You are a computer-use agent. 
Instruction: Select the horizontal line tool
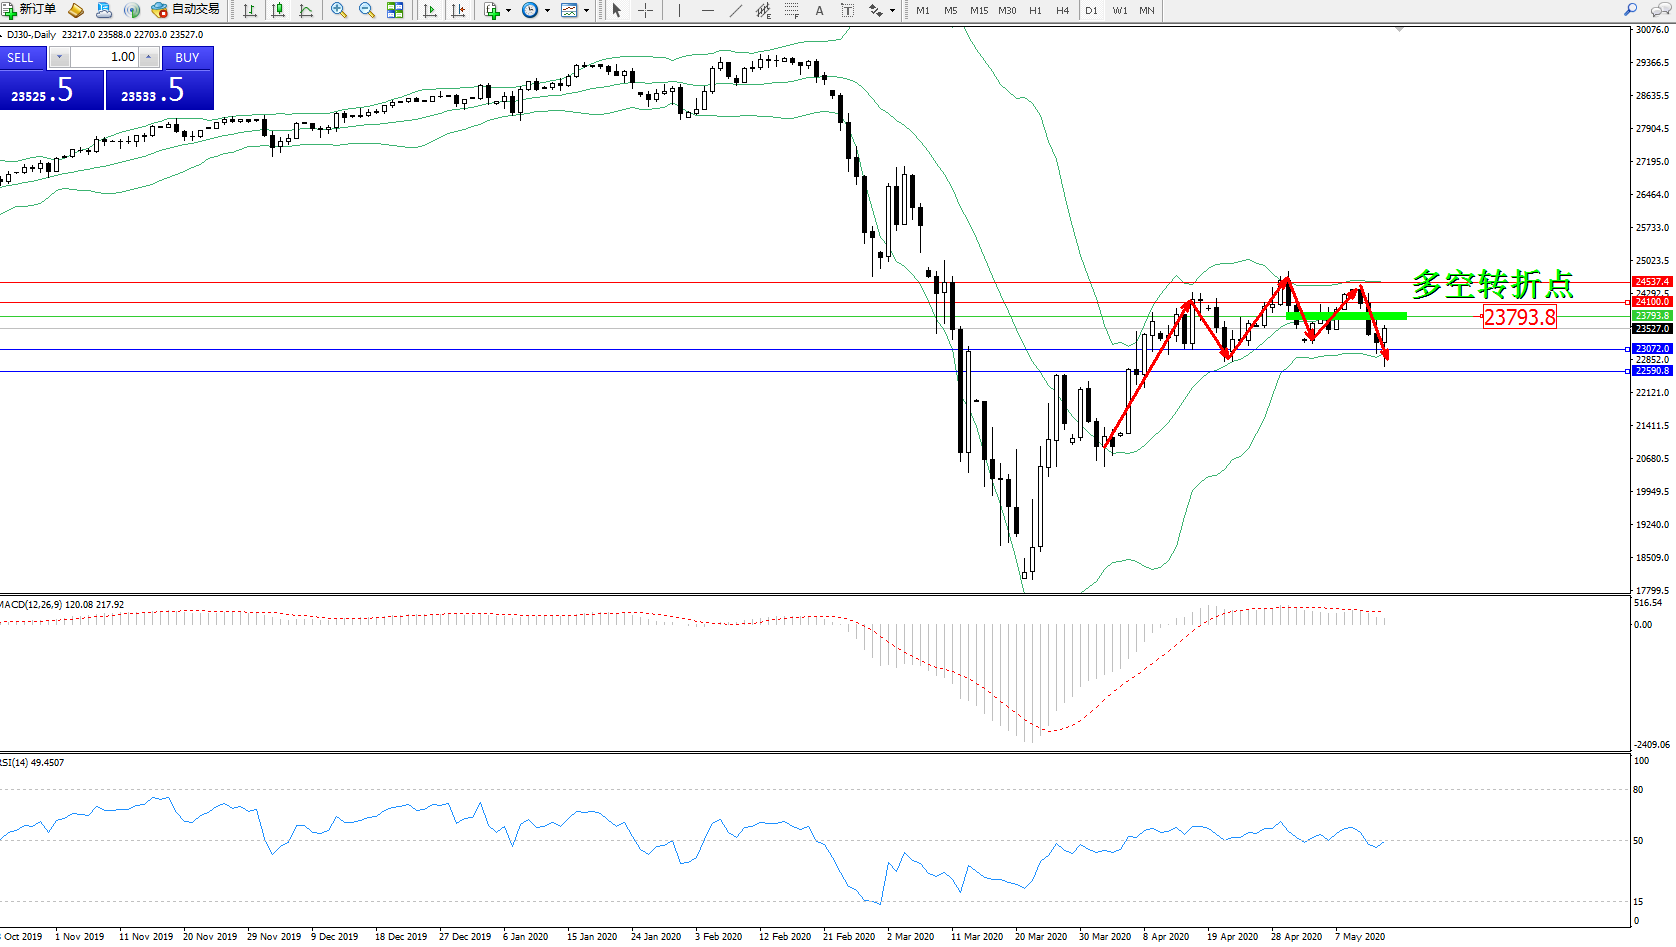coord(708,10)
